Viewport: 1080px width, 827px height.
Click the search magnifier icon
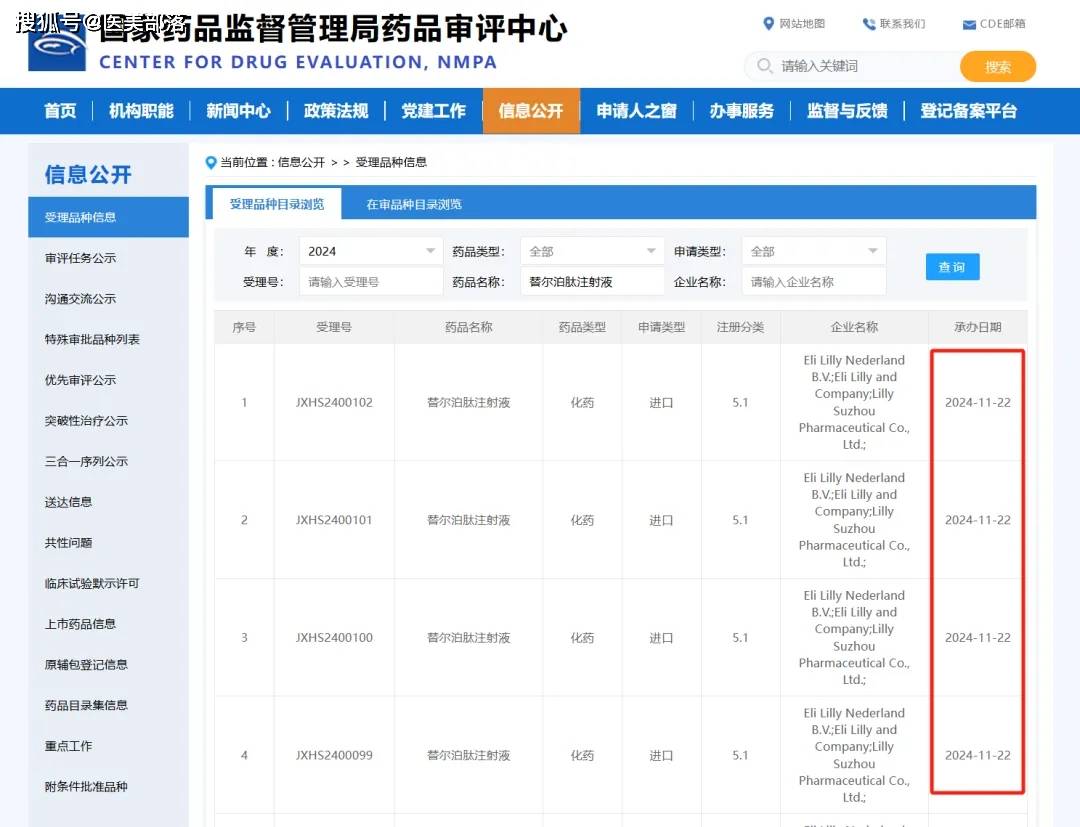click(764, 66)
